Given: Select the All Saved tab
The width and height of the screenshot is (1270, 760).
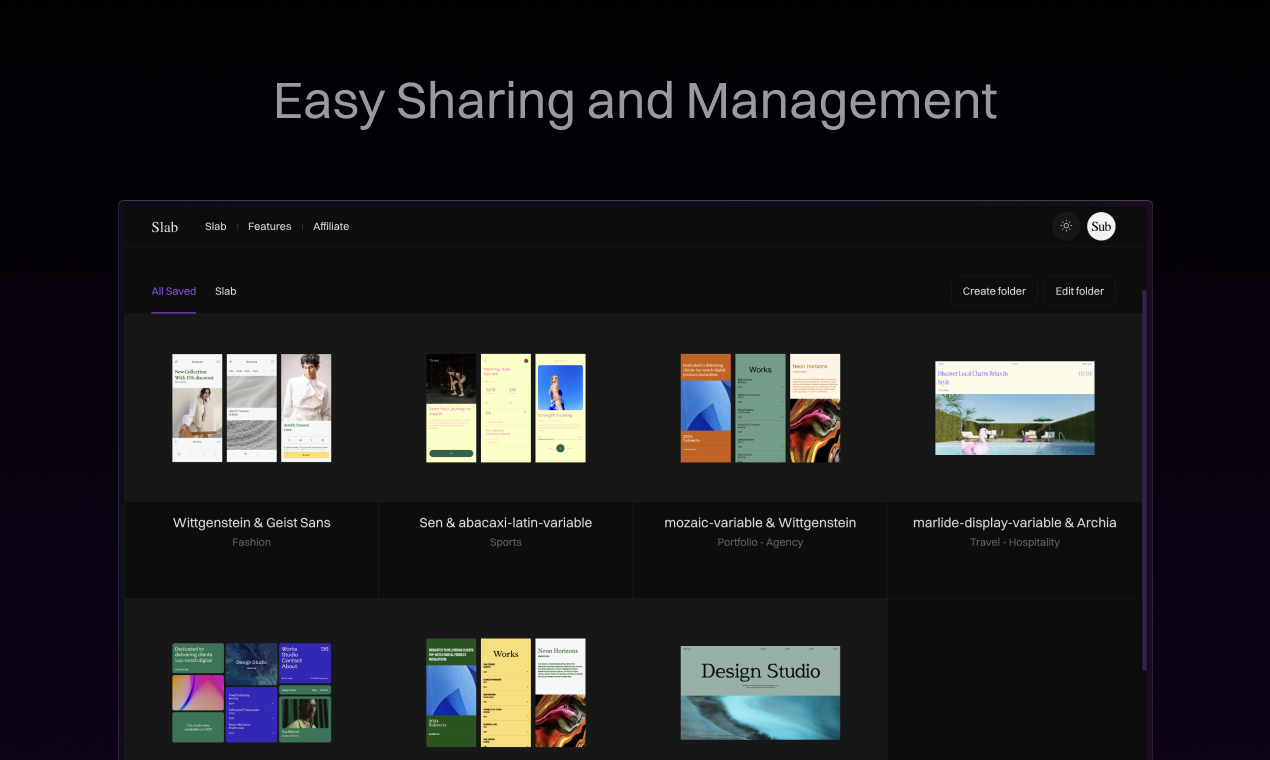Looking at the screenshot, I should point(174,291).
